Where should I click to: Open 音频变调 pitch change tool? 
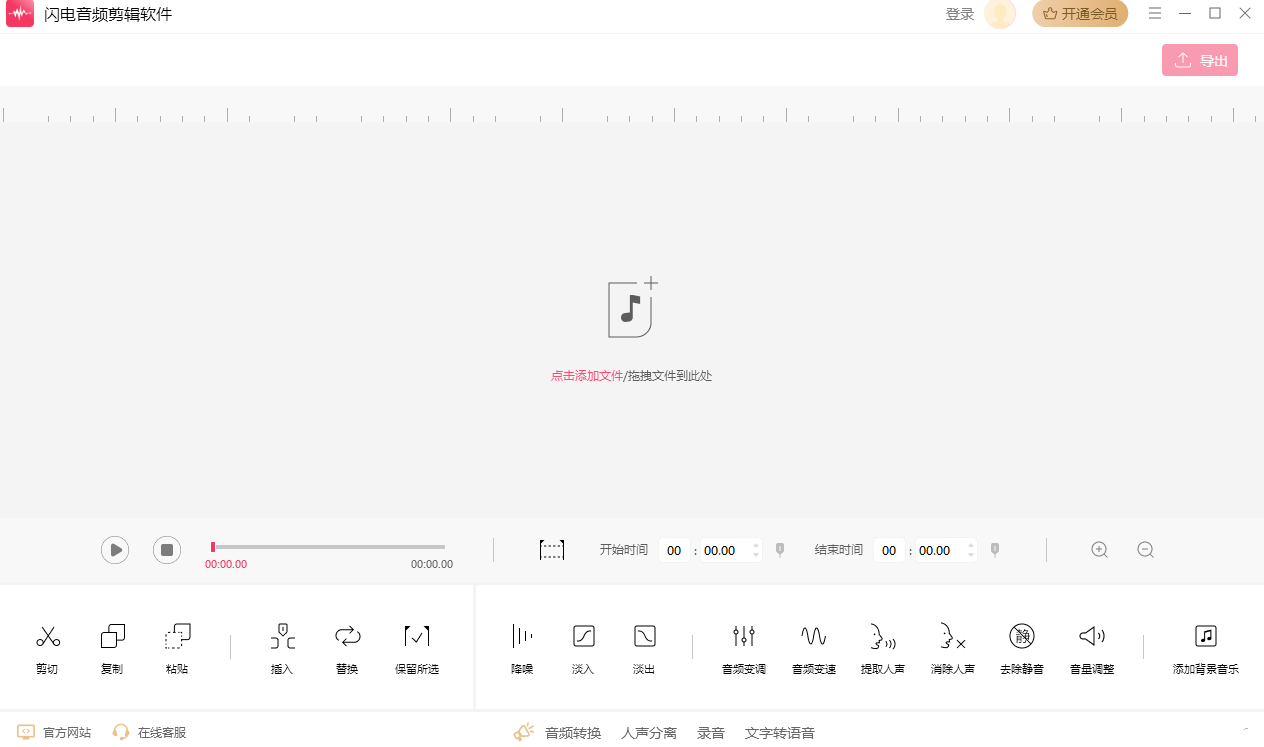click(743, 637)
